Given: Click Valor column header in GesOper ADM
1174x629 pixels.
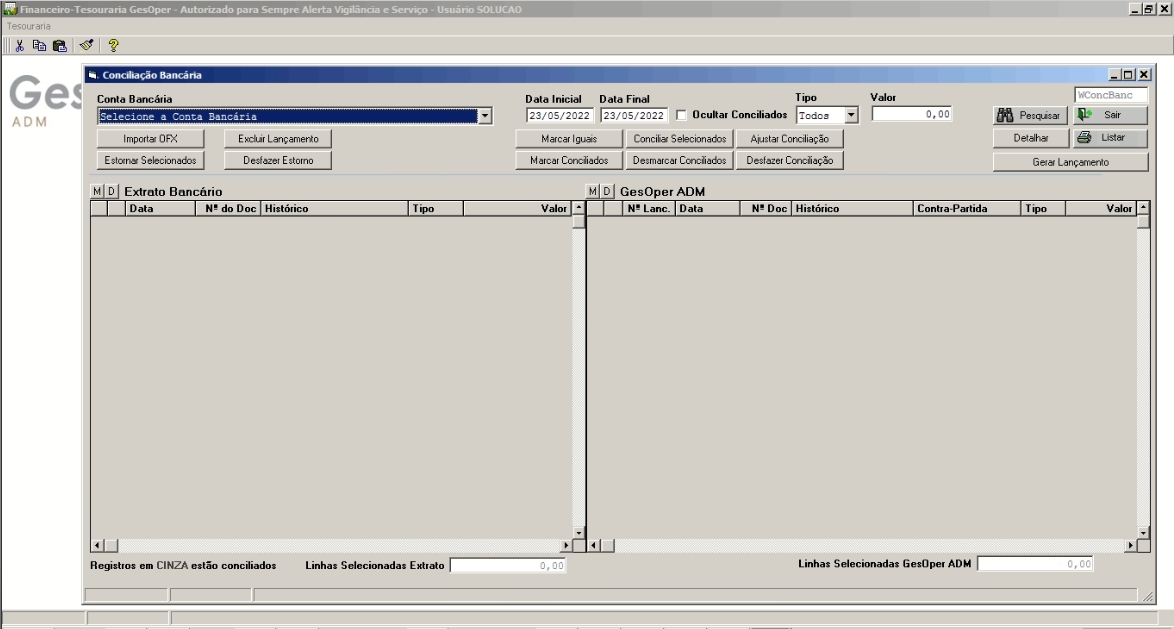Looking at the screenshot, I should coord(1101,208).
